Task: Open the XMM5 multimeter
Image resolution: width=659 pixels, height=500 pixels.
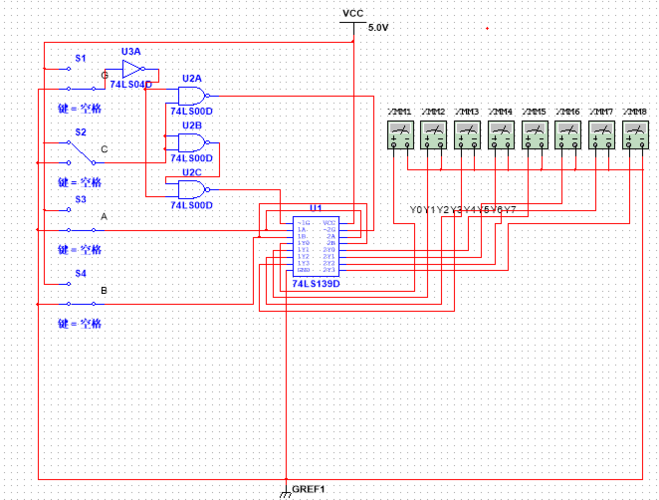Action: coord(535,135)
